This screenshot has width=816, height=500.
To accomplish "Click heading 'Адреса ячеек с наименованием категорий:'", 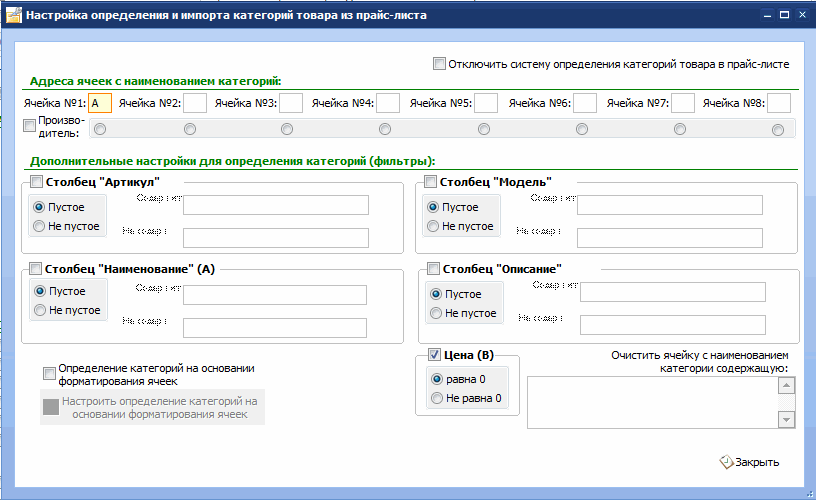I will 155,81.
